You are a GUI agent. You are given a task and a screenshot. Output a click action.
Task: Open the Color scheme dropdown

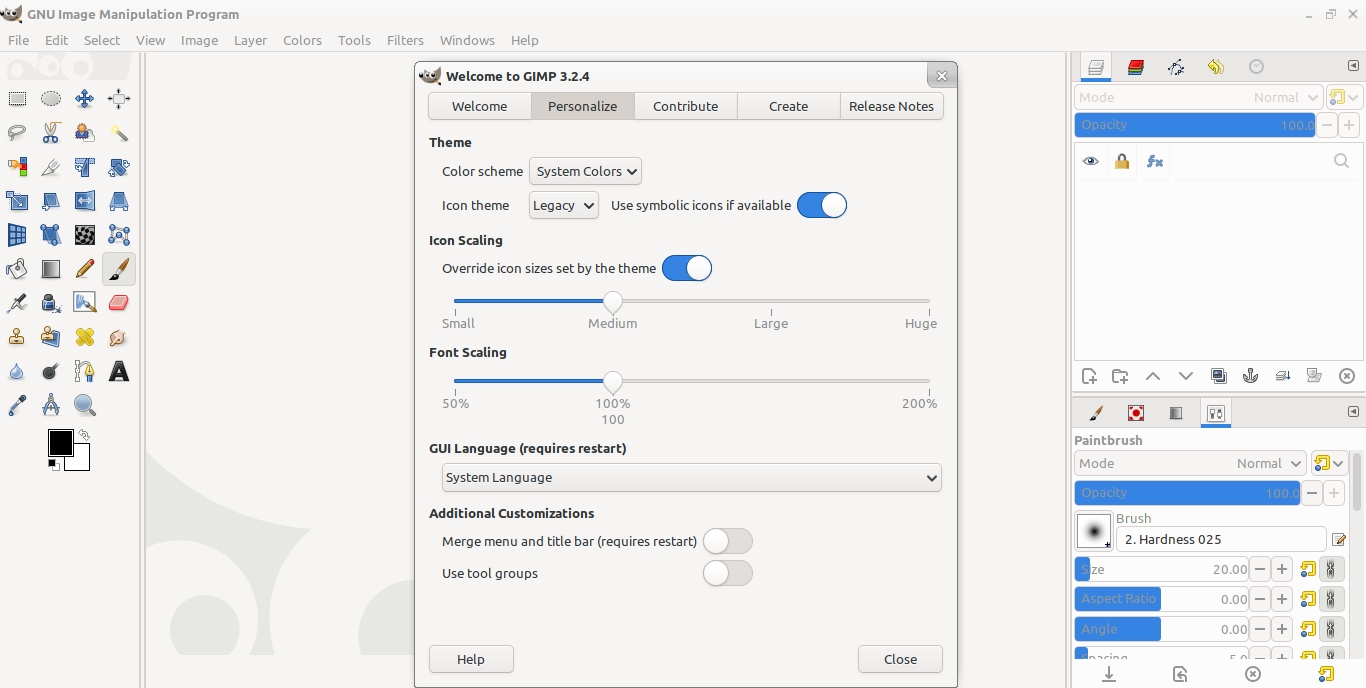[585, 171]
